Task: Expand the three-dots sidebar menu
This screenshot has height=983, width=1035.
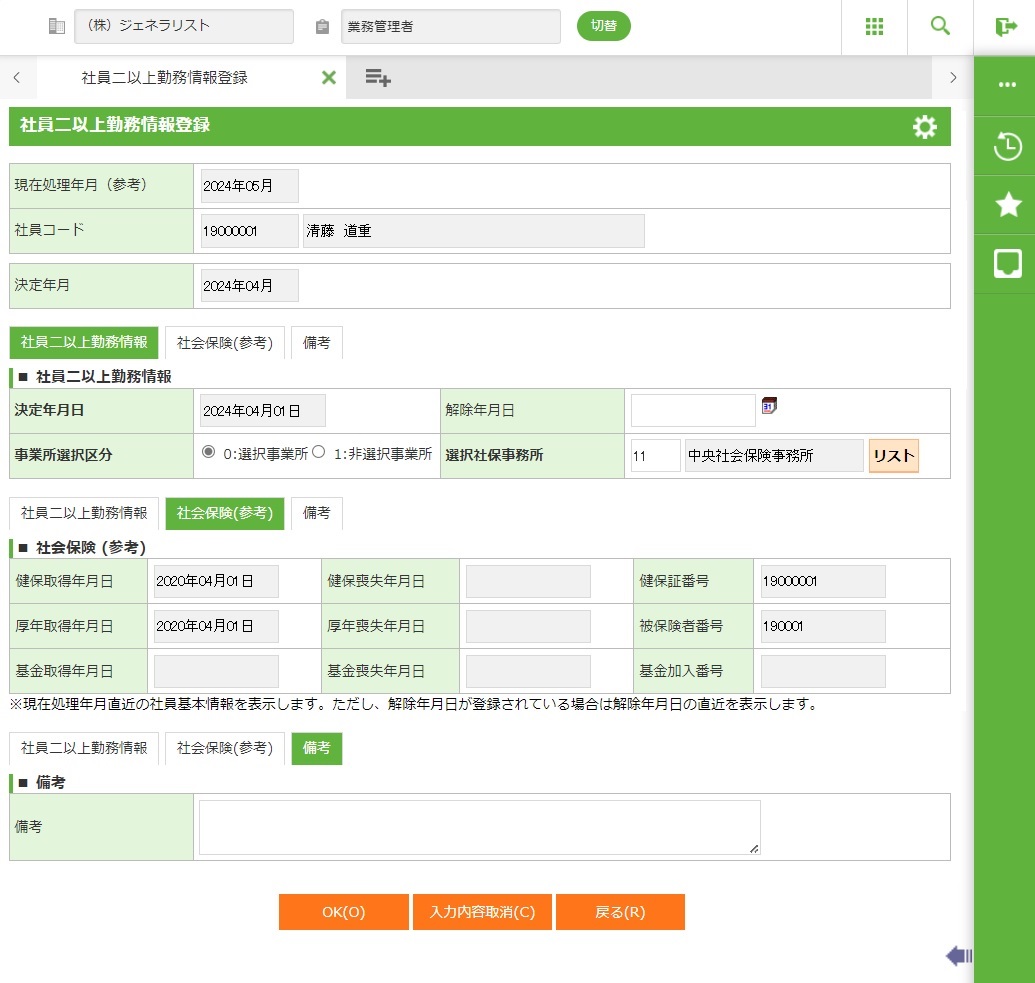Action: pyautogui.click(x=1007, y=86)
